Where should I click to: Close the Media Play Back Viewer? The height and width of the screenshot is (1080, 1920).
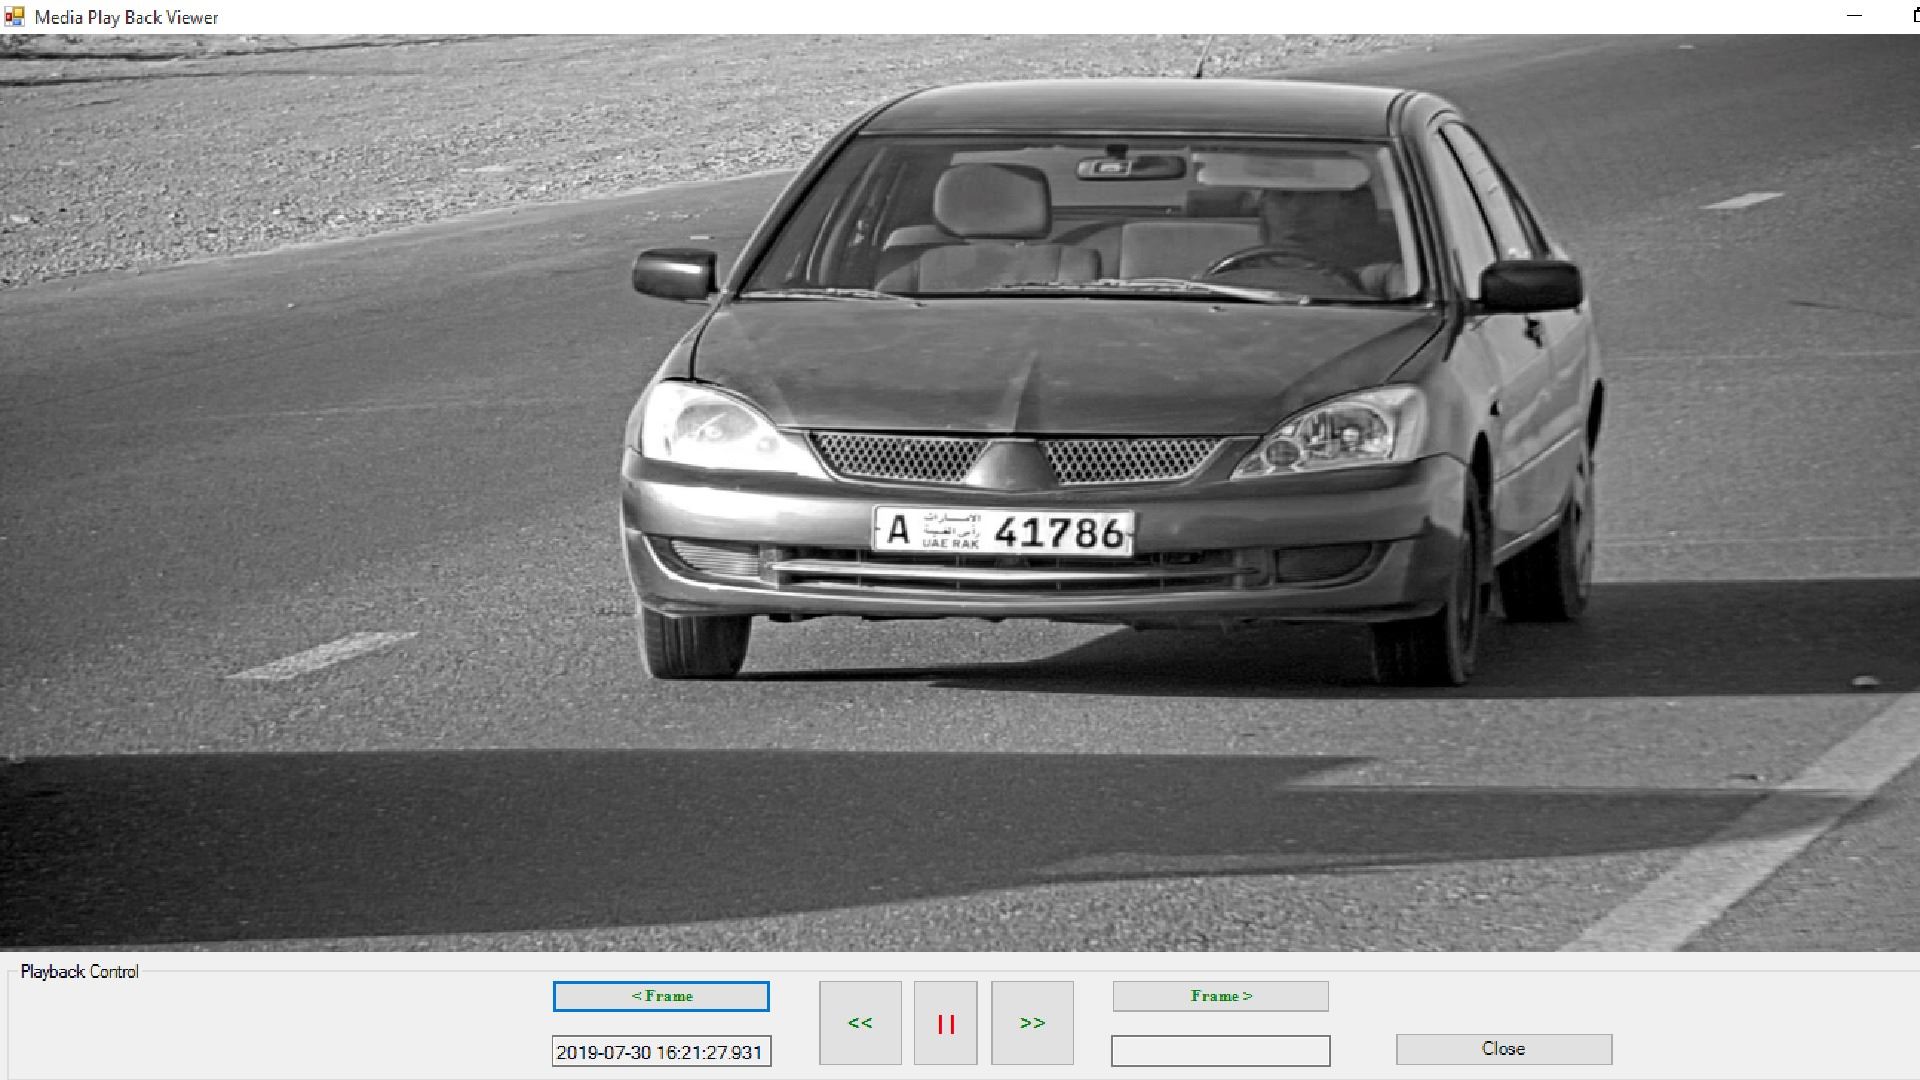pos(1504,1049)
